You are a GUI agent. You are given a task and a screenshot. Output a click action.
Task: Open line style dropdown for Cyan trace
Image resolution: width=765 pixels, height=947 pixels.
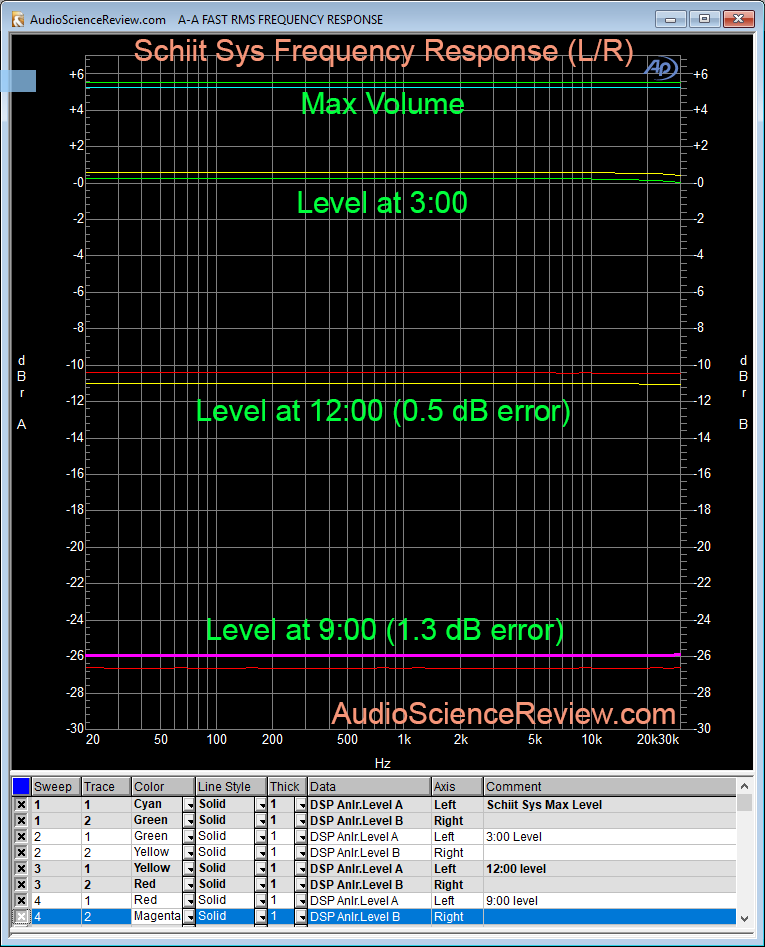(261, 804)
